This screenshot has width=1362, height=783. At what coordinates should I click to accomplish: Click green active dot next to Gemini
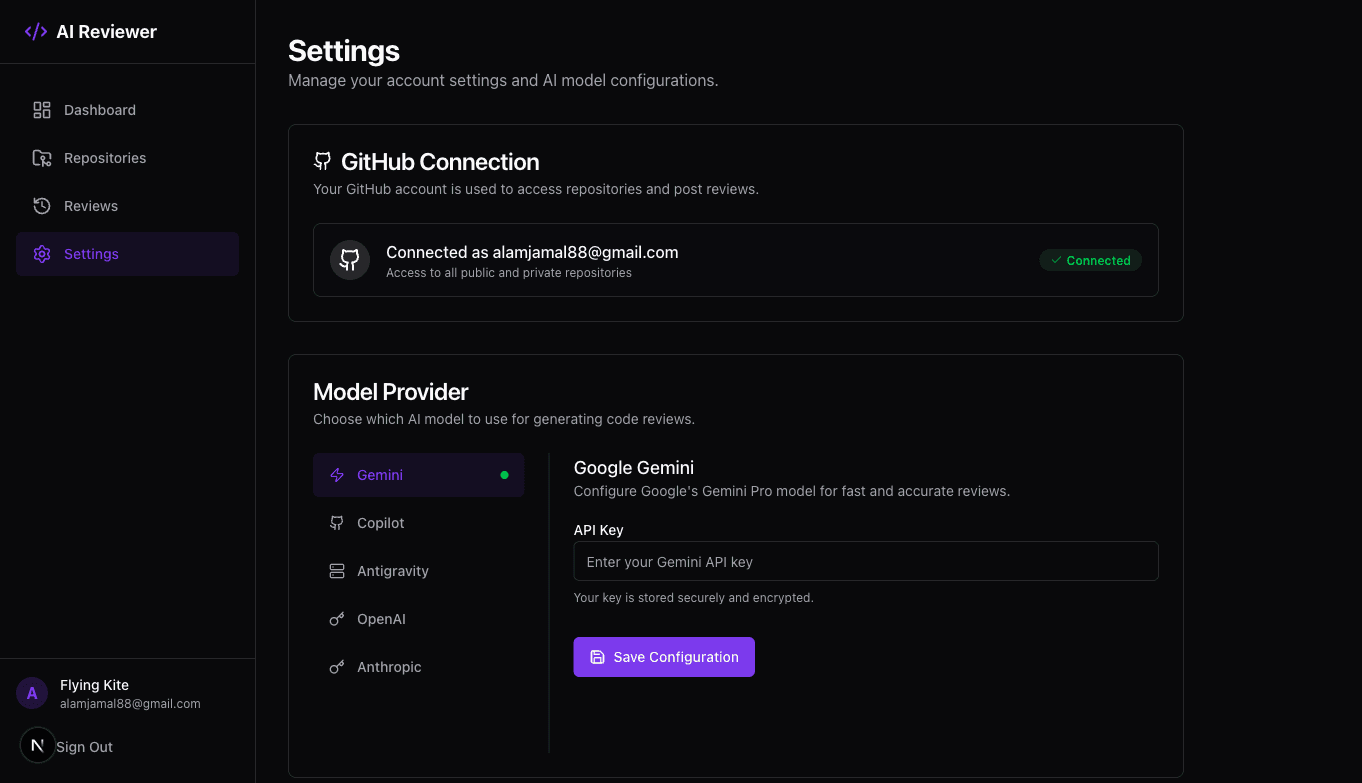pyautogui.click(x=504, y=475)
